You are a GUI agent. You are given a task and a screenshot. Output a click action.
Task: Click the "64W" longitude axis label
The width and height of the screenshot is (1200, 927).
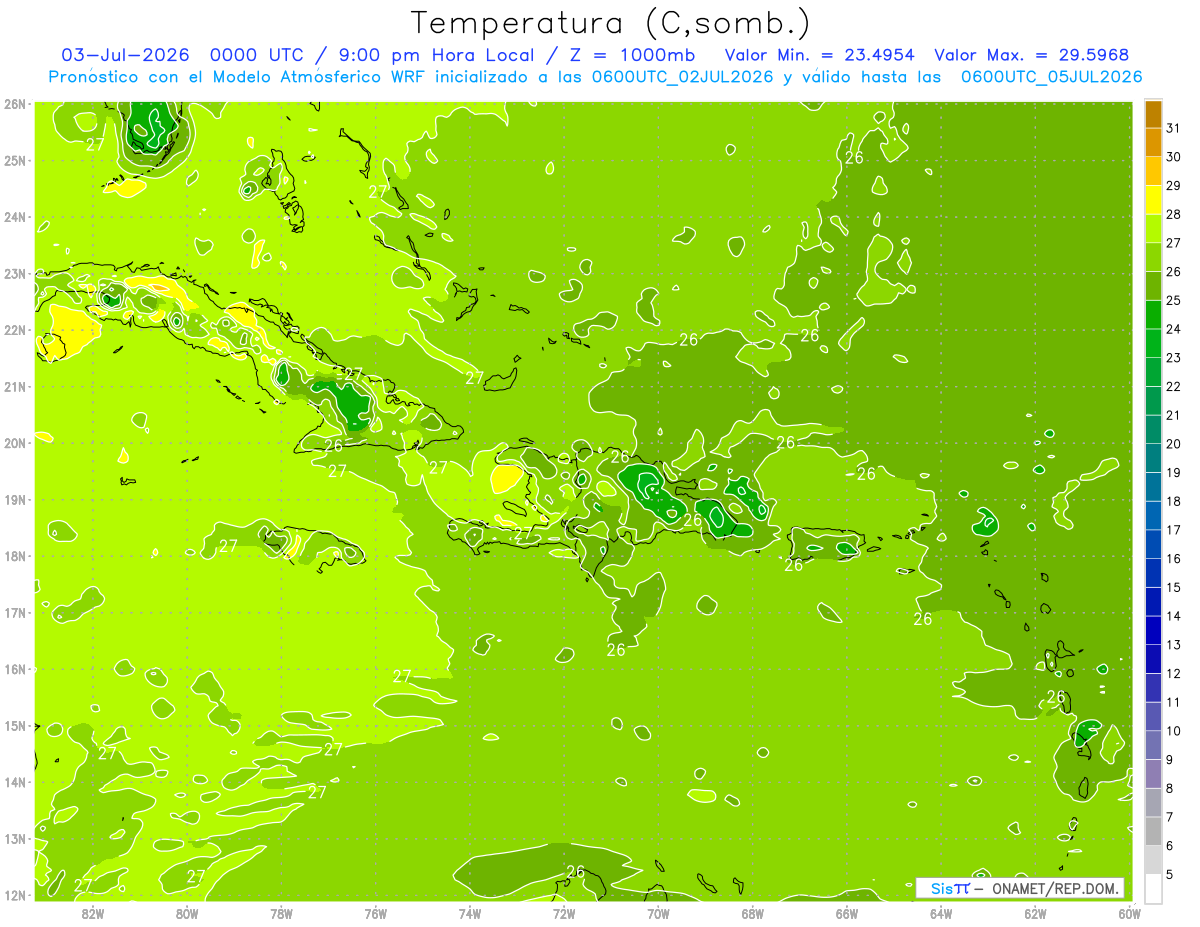click(x=941, y=913)
